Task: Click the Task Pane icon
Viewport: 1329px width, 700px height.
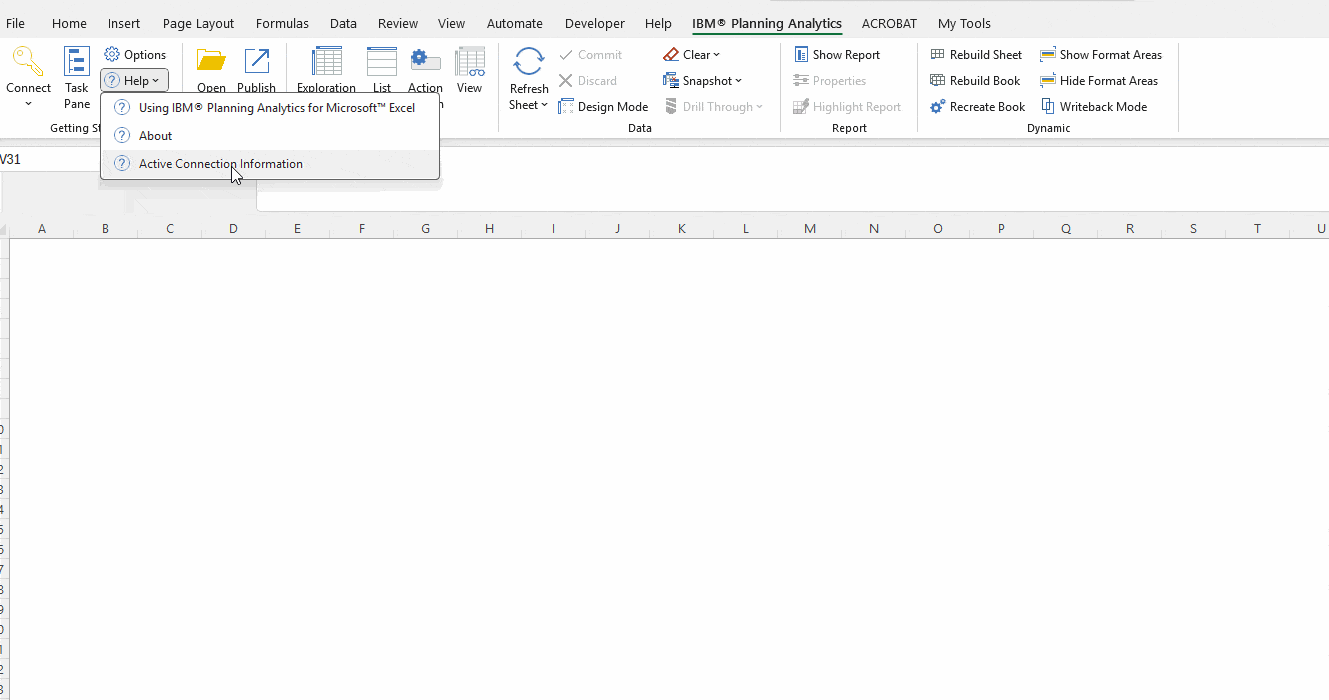Action: [x=77, y=62]
